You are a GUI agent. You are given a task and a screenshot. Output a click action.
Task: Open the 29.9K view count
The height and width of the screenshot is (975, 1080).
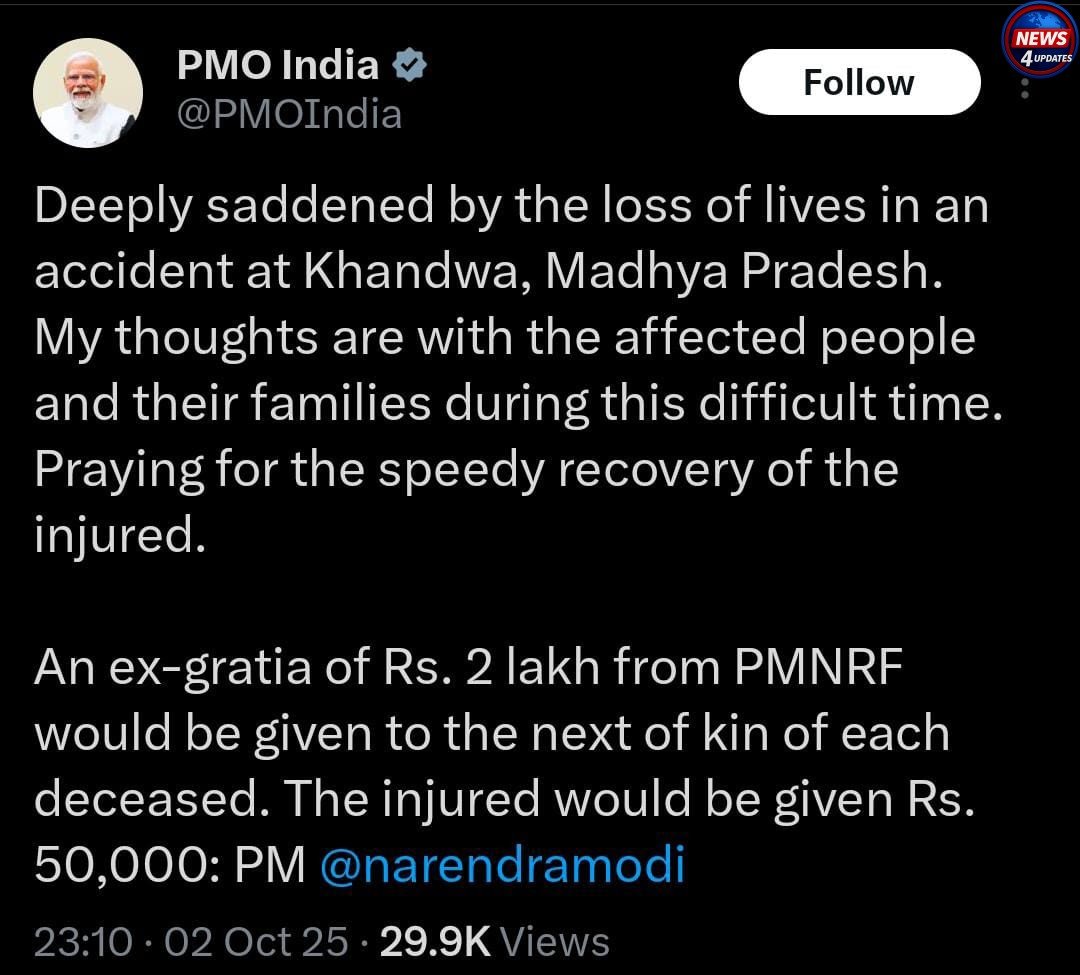pyautogui.click(x=434, y=942)
